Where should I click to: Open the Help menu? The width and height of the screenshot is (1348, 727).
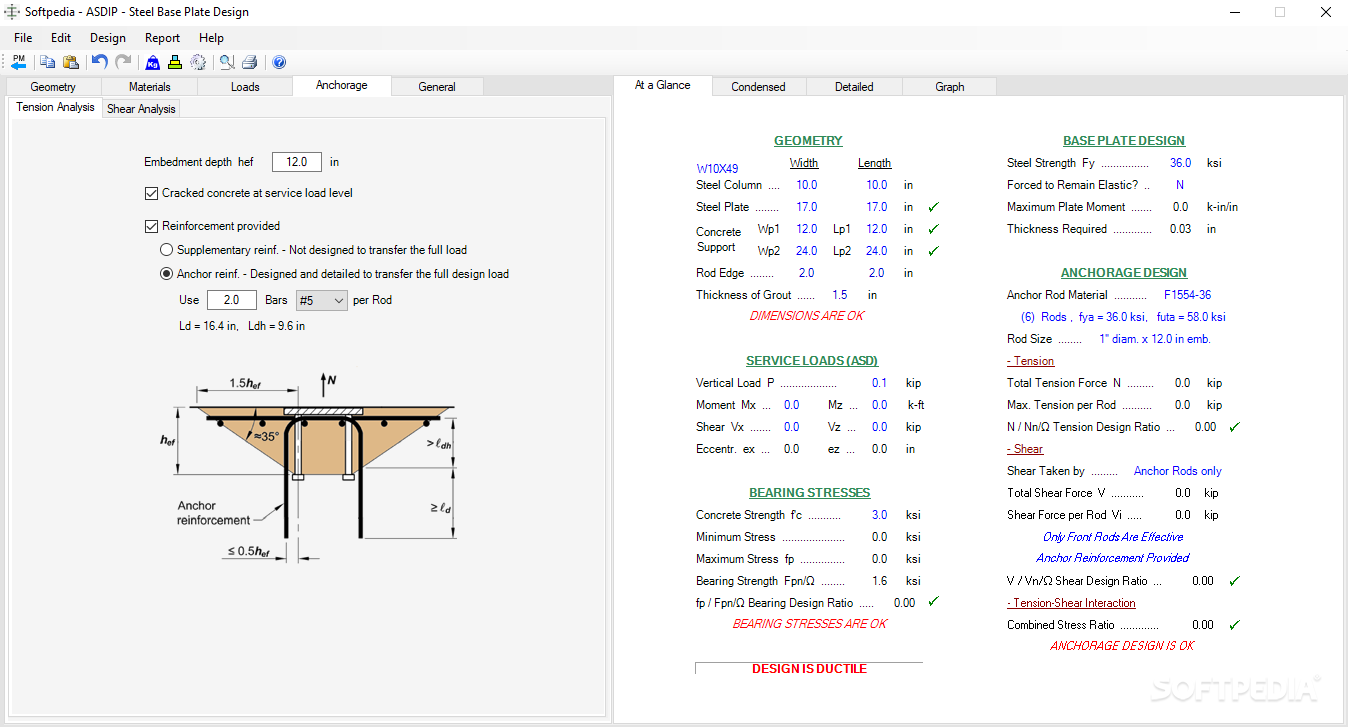tap(211, 38)
